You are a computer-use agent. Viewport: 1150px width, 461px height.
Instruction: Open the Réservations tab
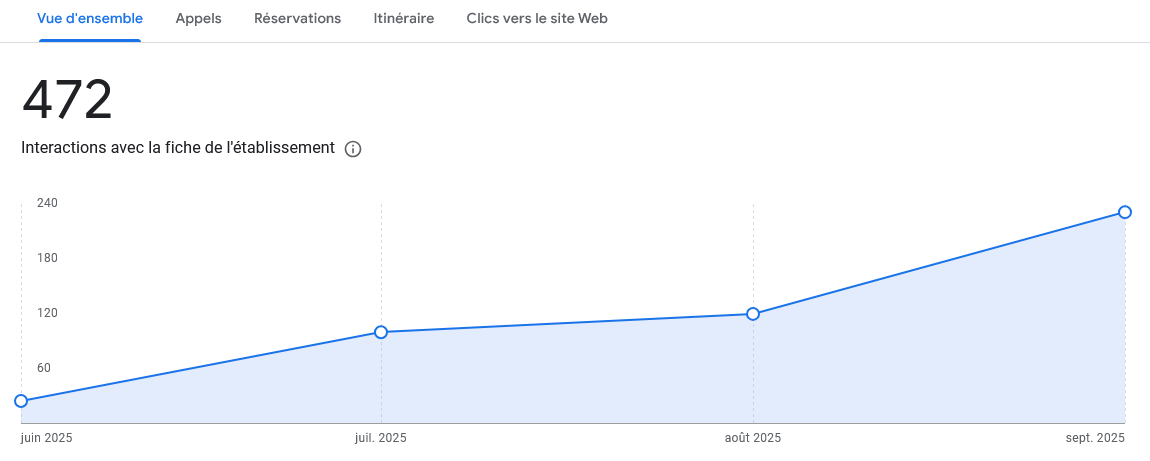point(297,19)
